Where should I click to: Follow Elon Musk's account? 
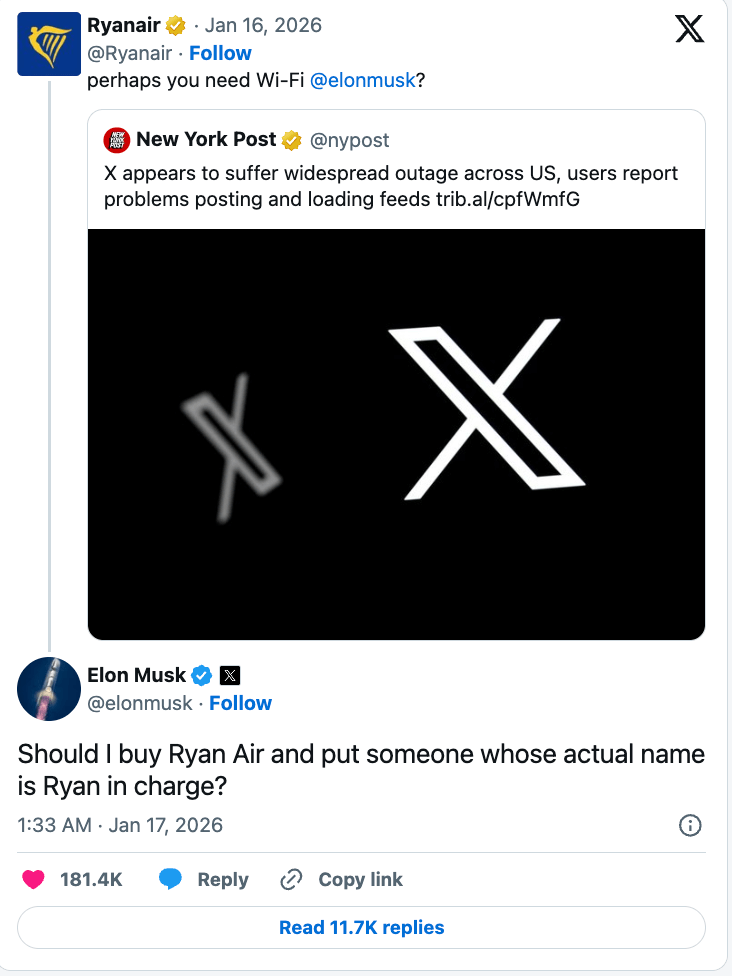(240, 703)
